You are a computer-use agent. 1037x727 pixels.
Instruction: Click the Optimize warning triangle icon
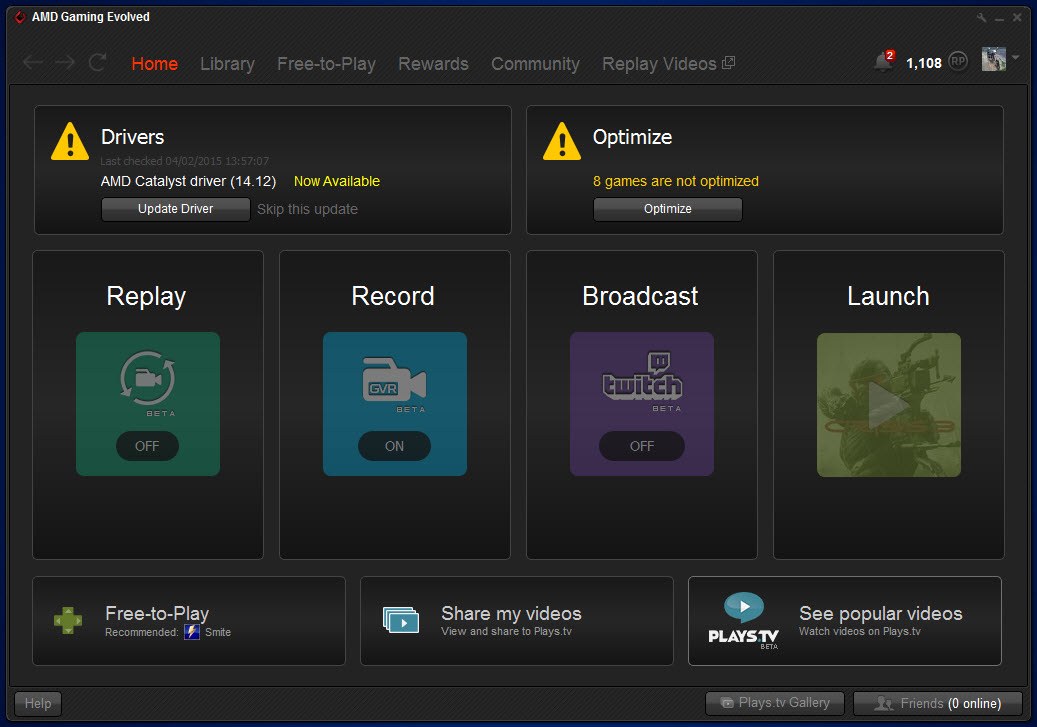click(562, 142)
